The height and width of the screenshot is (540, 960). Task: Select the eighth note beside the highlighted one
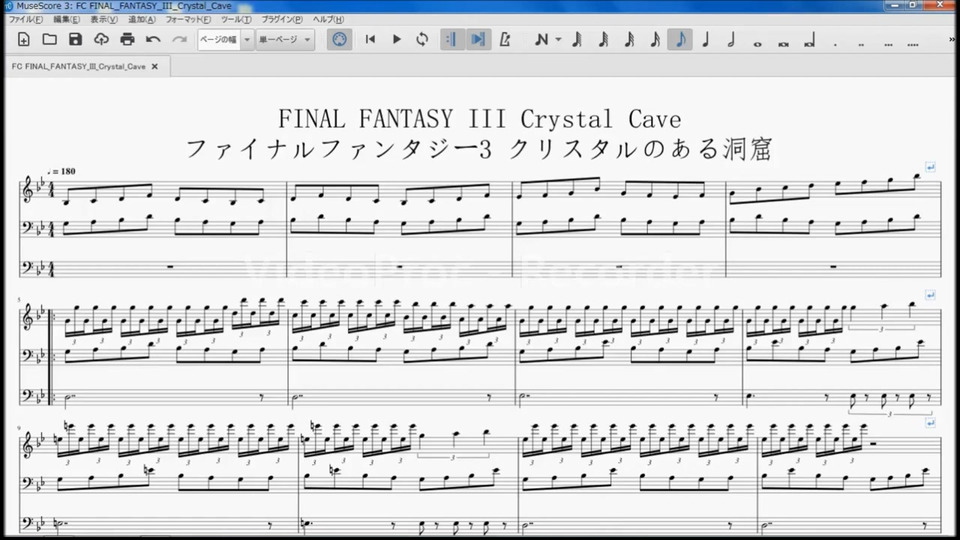coord(654,40)
